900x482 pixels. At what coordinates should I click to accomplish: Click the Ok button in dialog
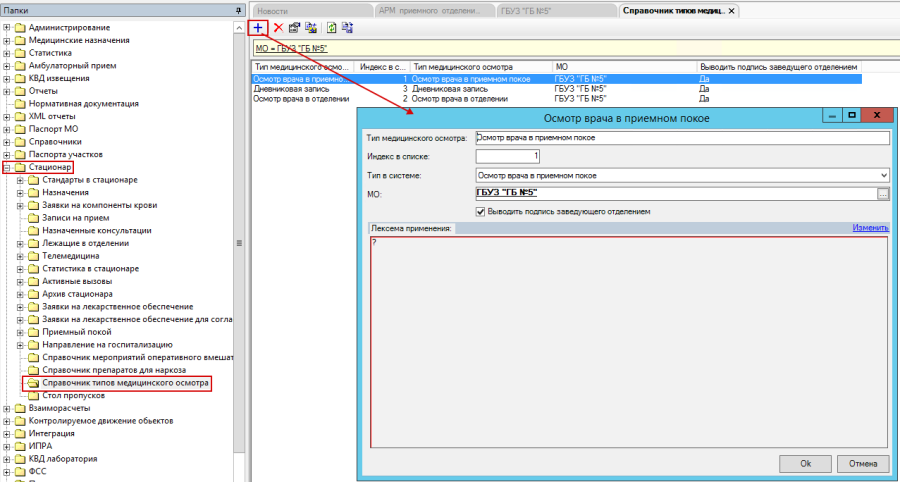click(x=805, y=464)
